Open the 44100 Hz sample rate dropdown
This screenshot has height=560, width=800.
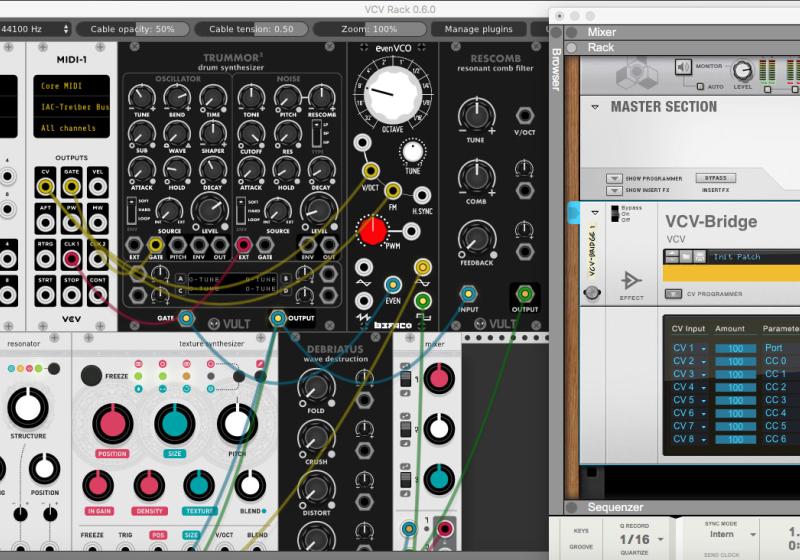pos(35,29)
